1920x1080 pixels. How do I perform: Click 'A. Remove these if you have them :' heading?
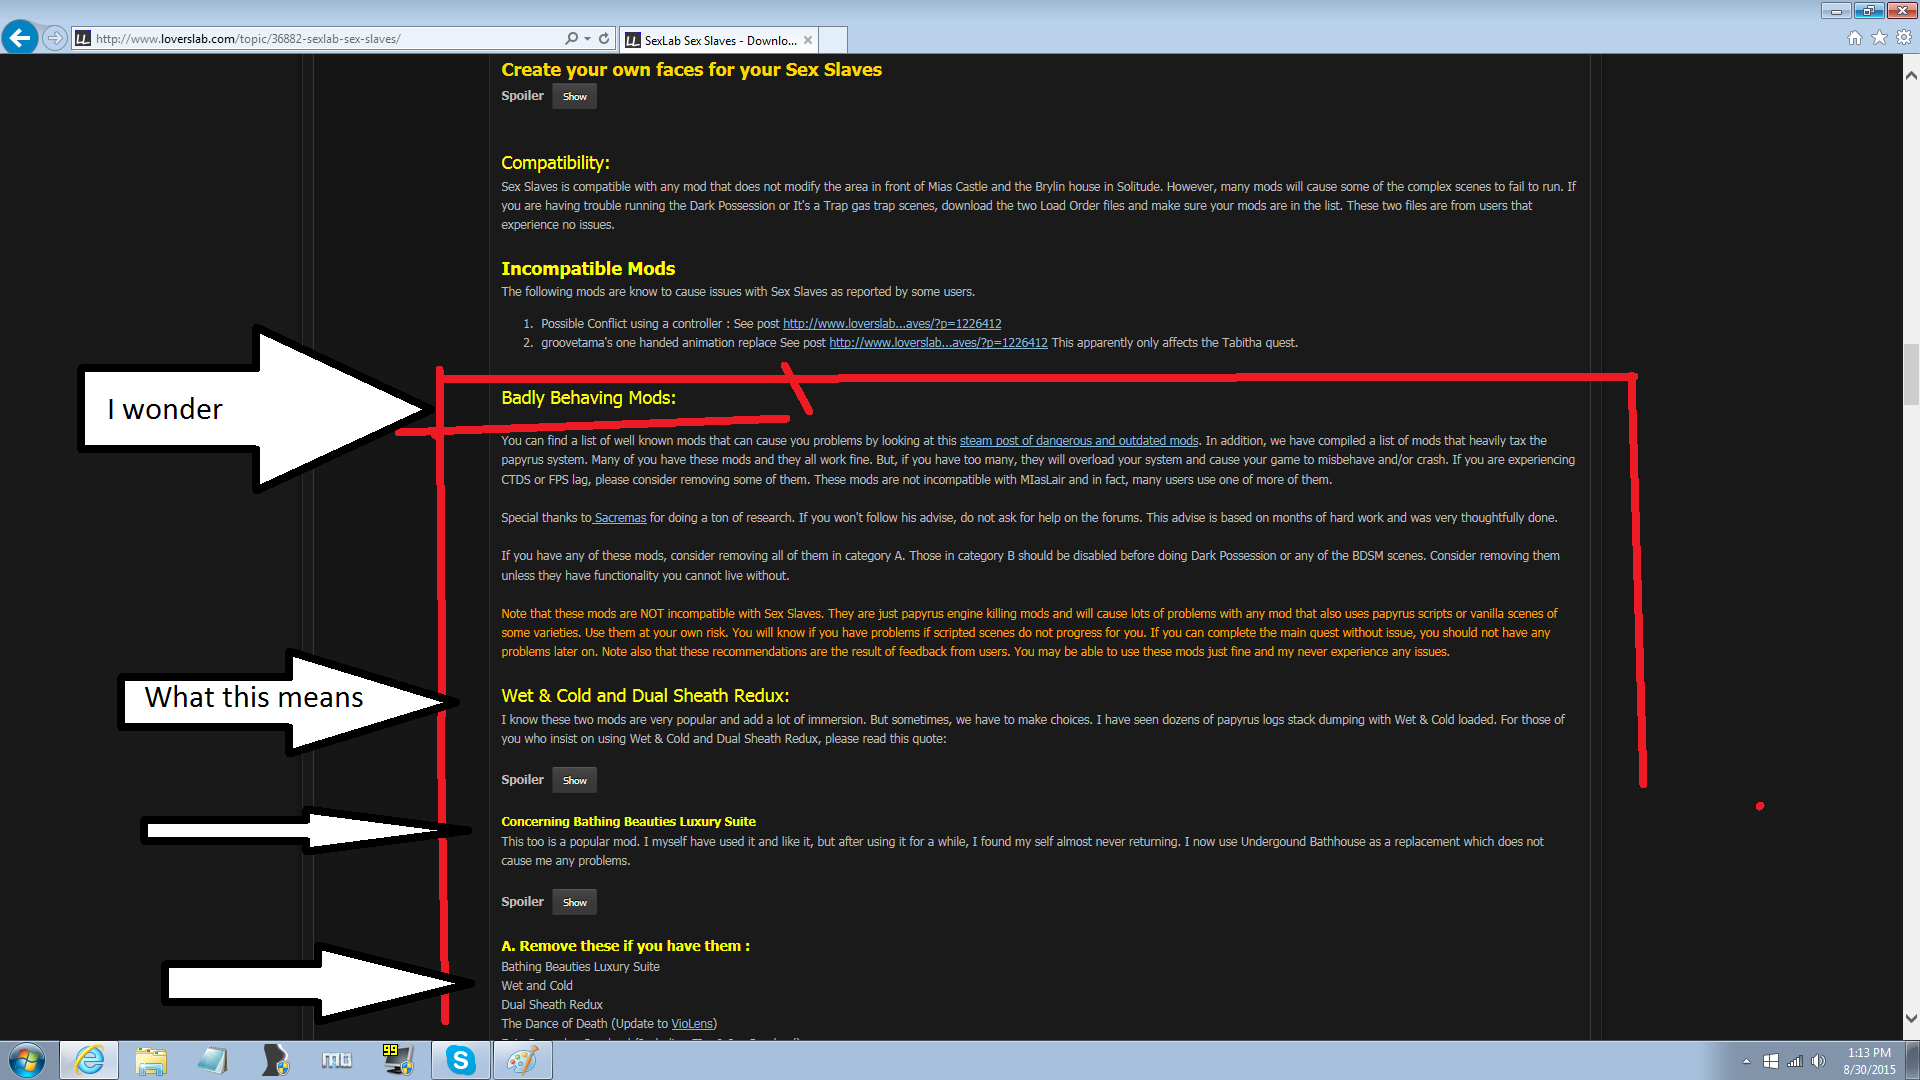[625, 946]
